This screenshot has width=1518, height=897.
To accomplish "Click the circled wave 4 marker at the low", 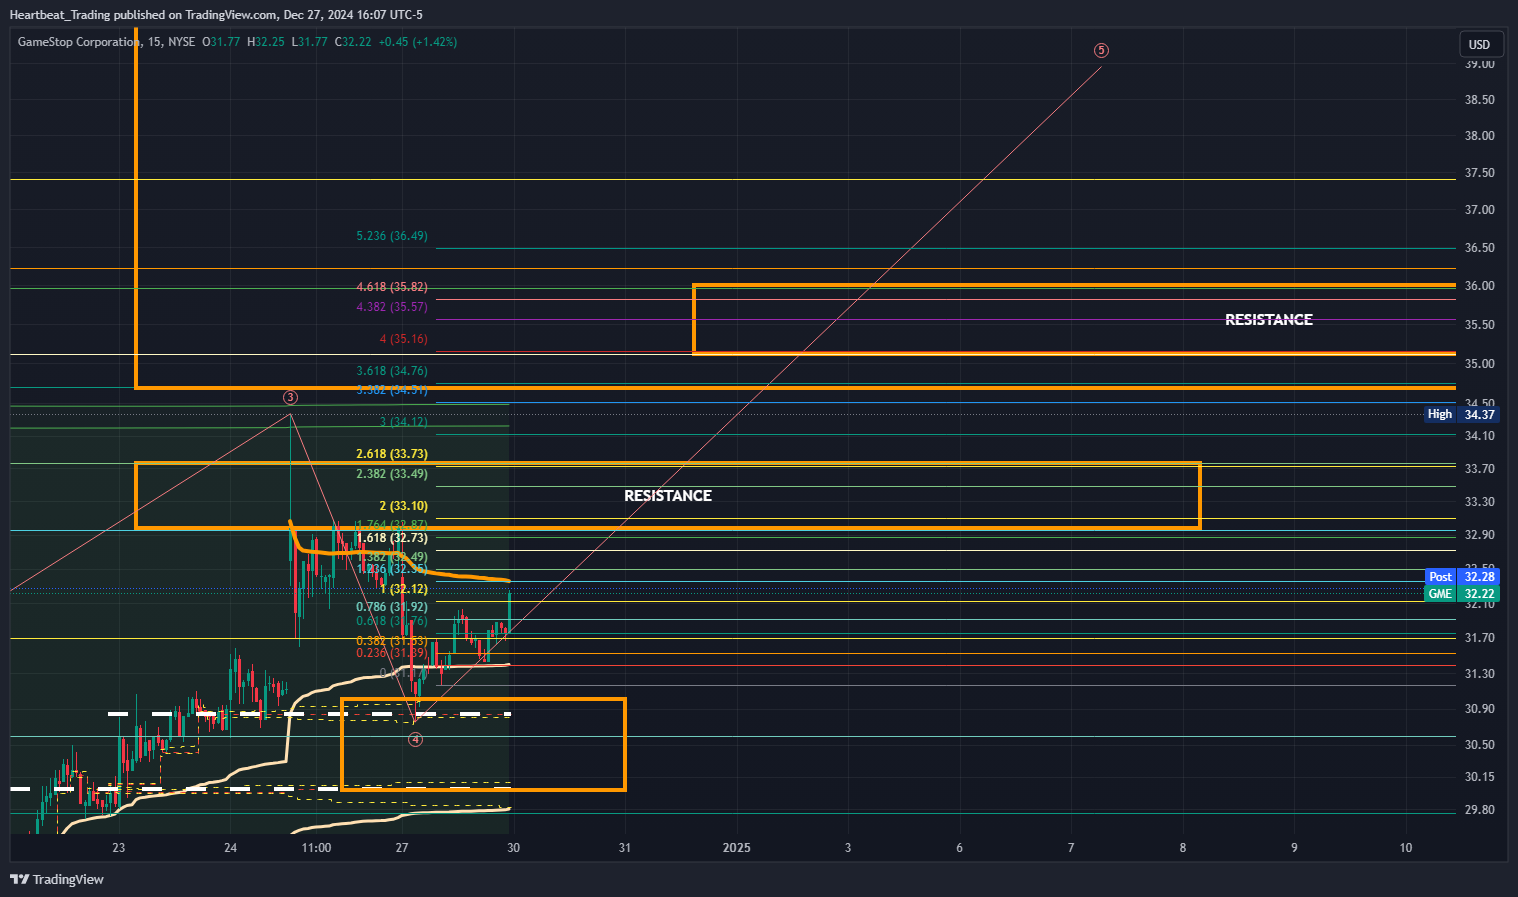I will click(416, 740).
